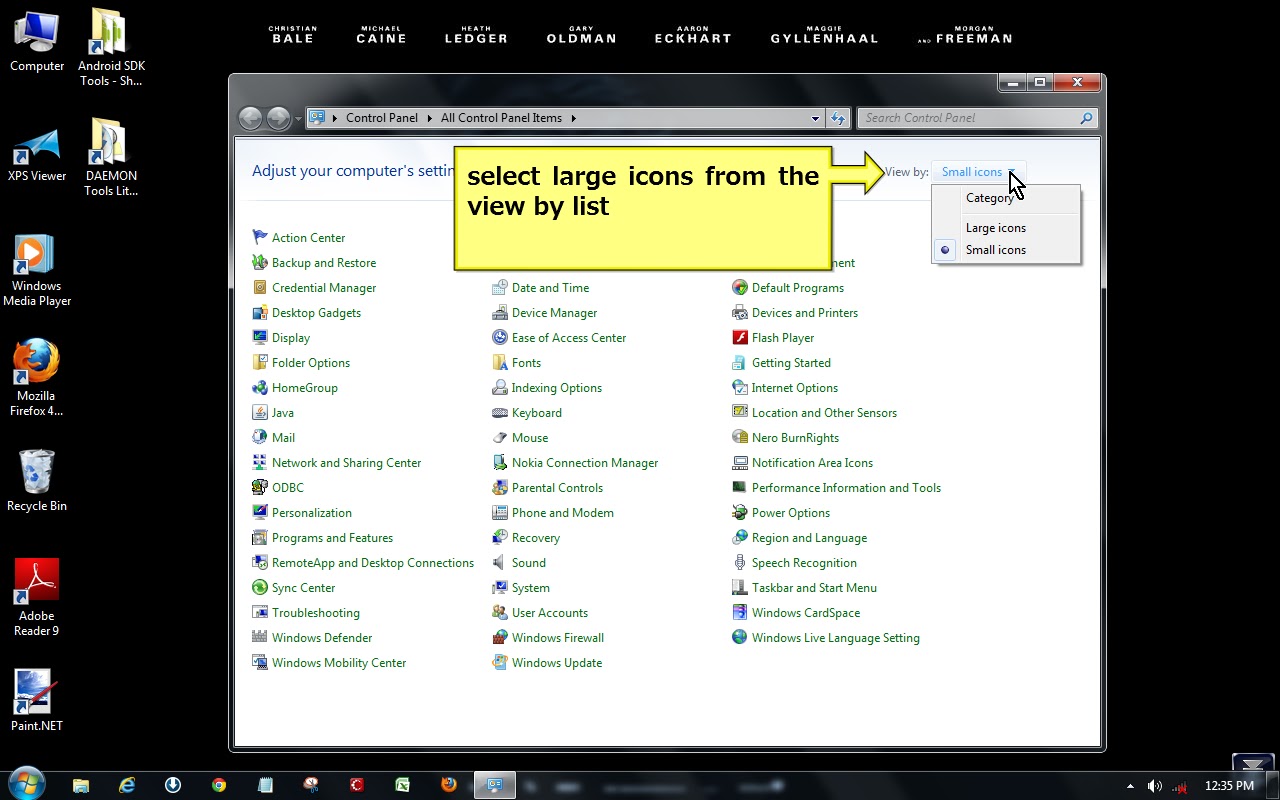Open Device Manager
Viewport: 1280px width, 800px height.
click(552, 312)
